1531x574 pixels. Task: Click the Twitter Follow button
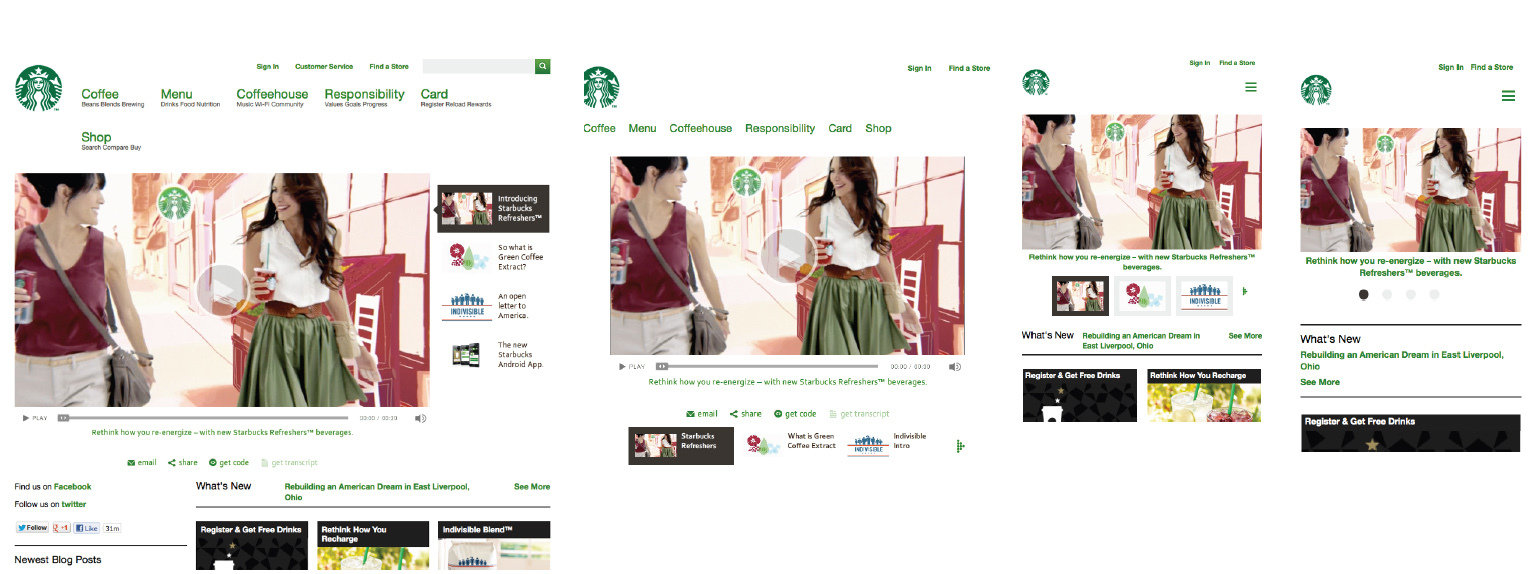(x=32, y=527)
